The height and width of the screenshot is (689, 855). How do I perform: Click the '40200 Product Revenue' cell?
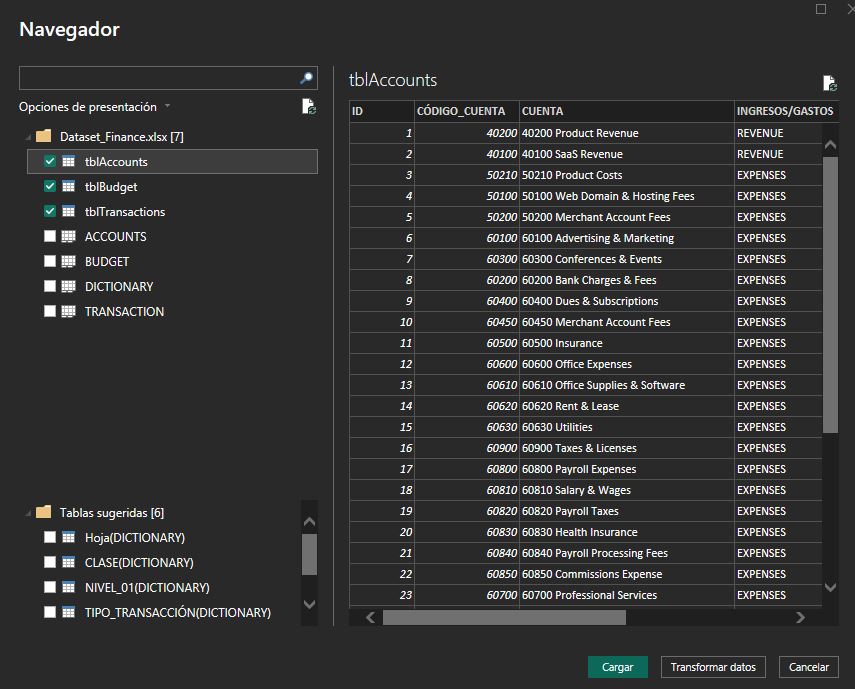point(626,133)
